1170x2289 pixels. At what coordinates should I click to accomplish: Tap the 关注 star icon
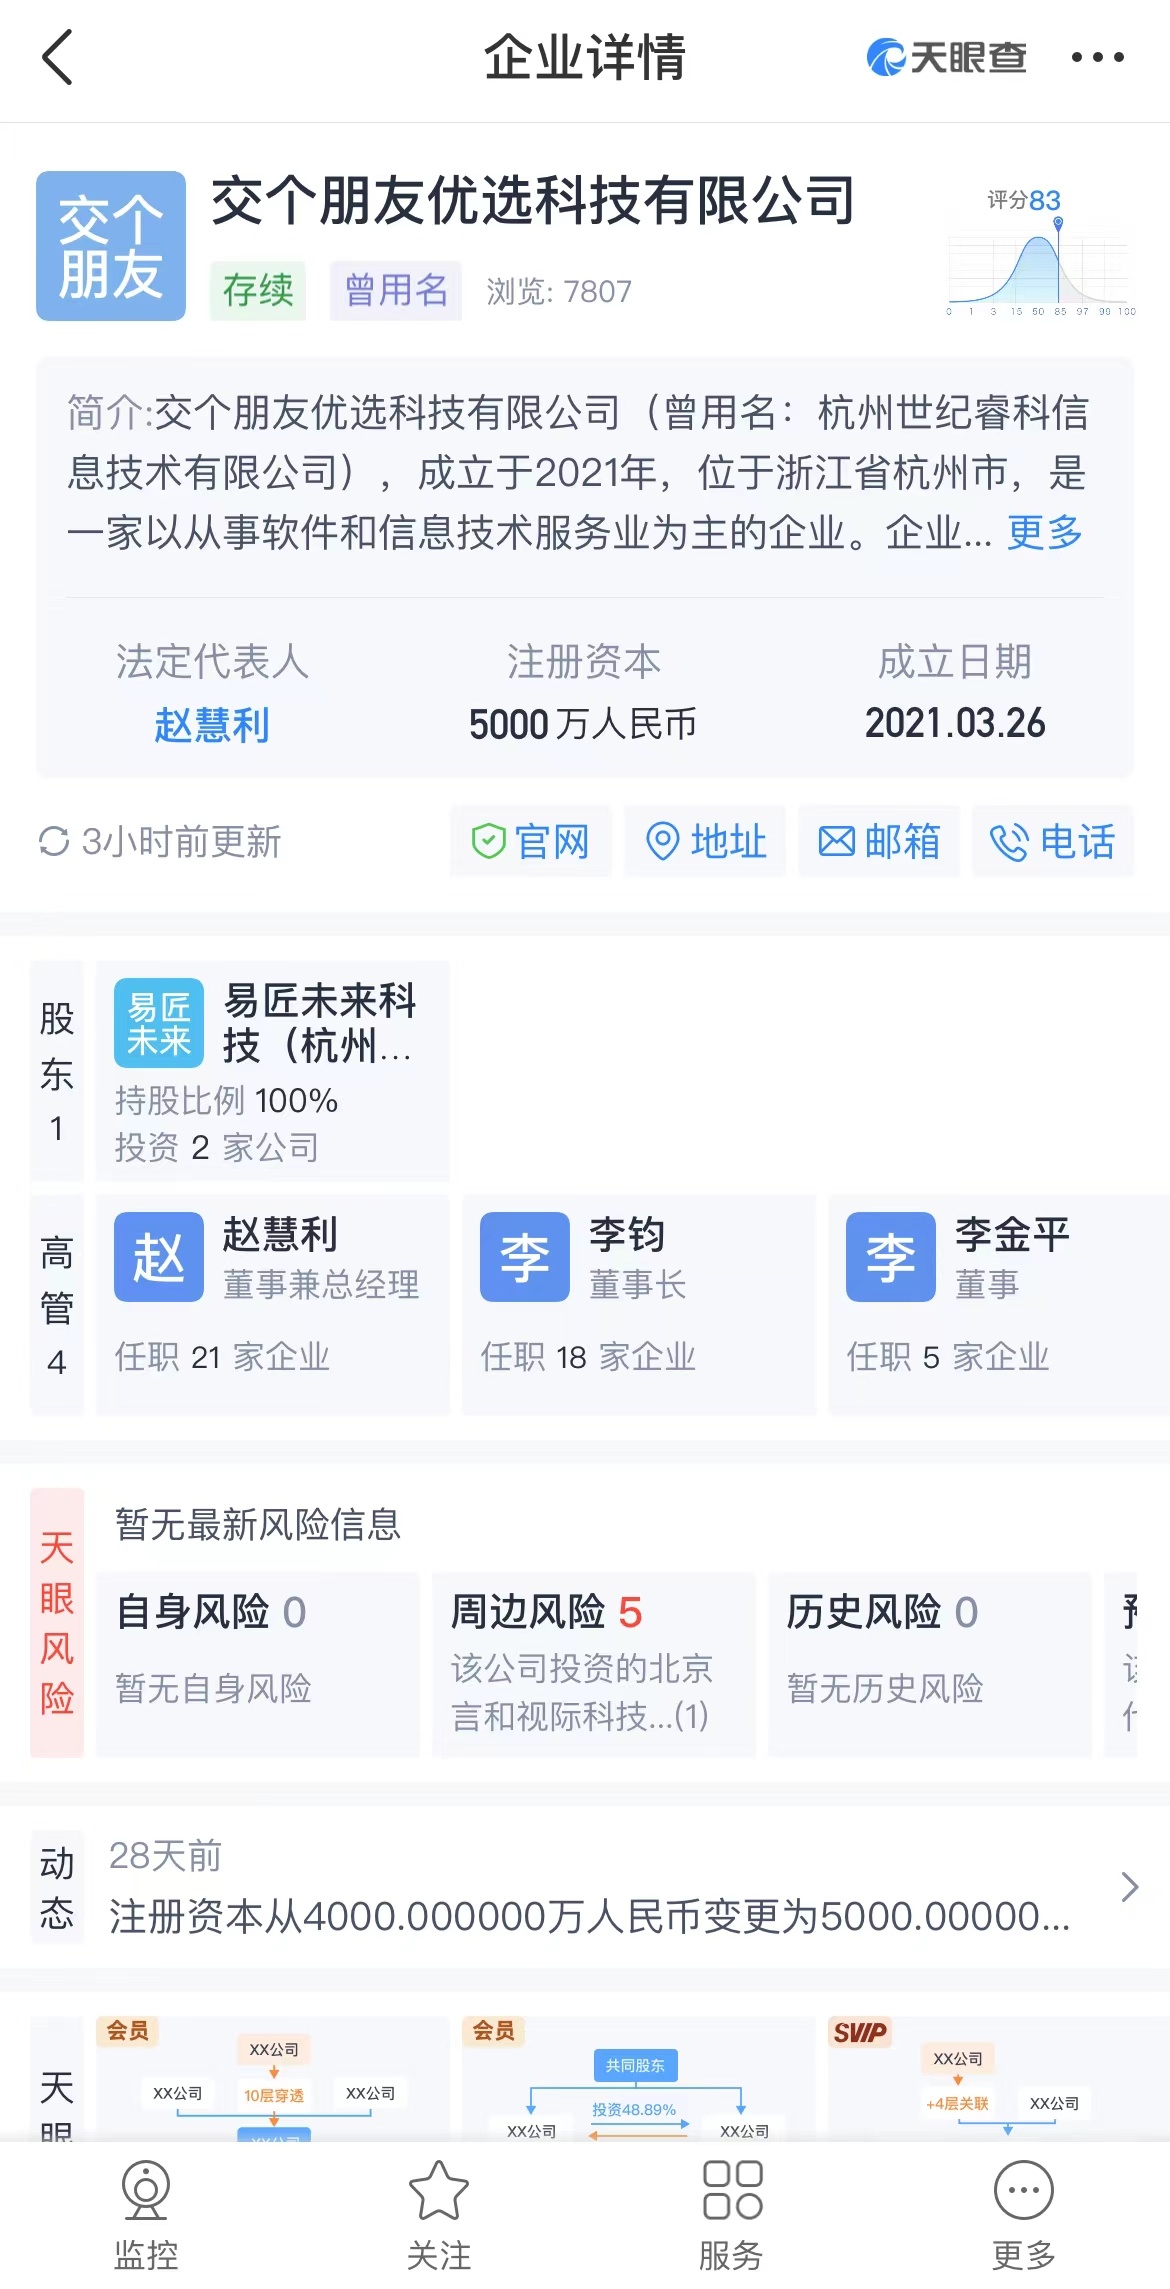click(438, 2191)
